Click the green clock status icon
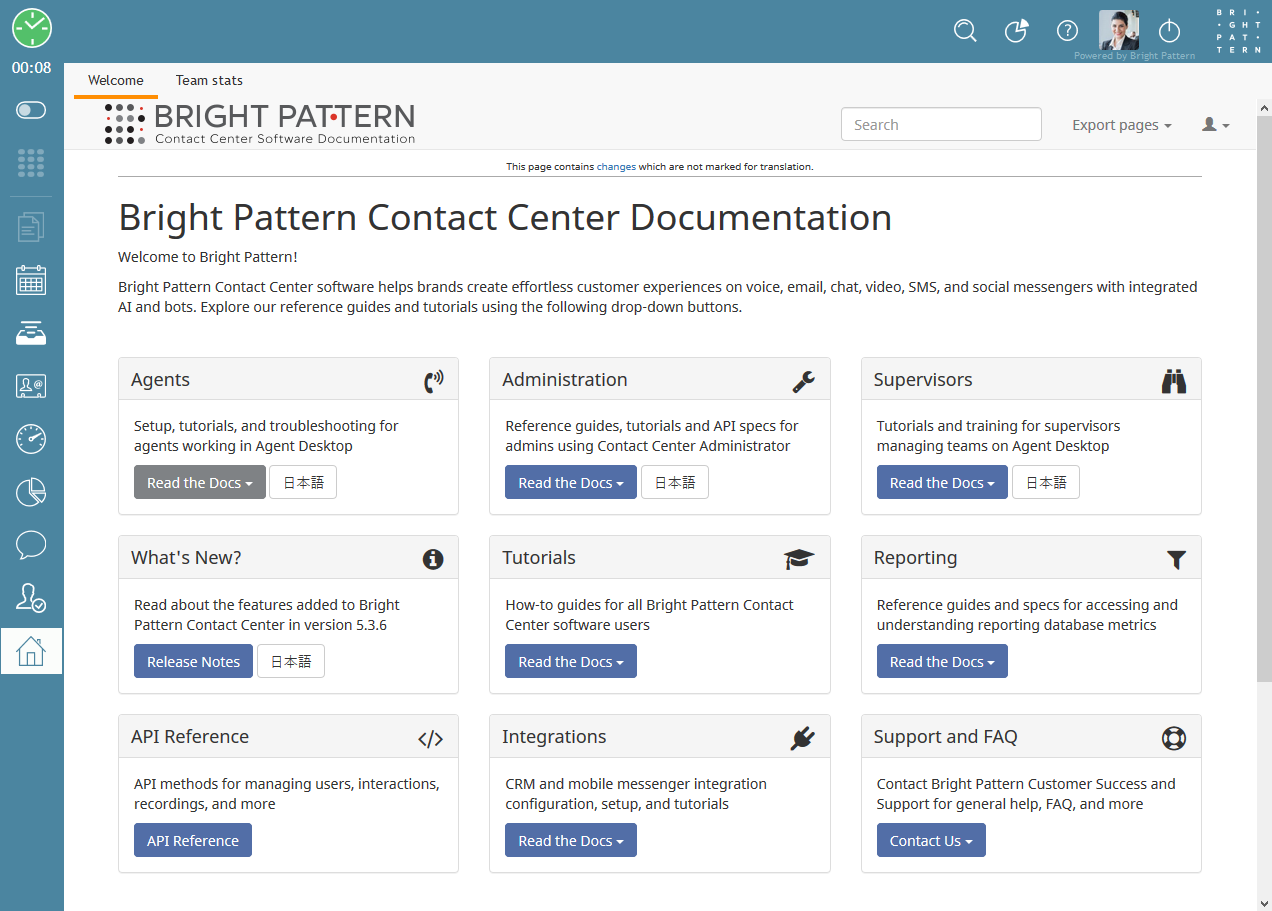The width and height of the screenshot is (1272, 911). (x=32, y=28)
